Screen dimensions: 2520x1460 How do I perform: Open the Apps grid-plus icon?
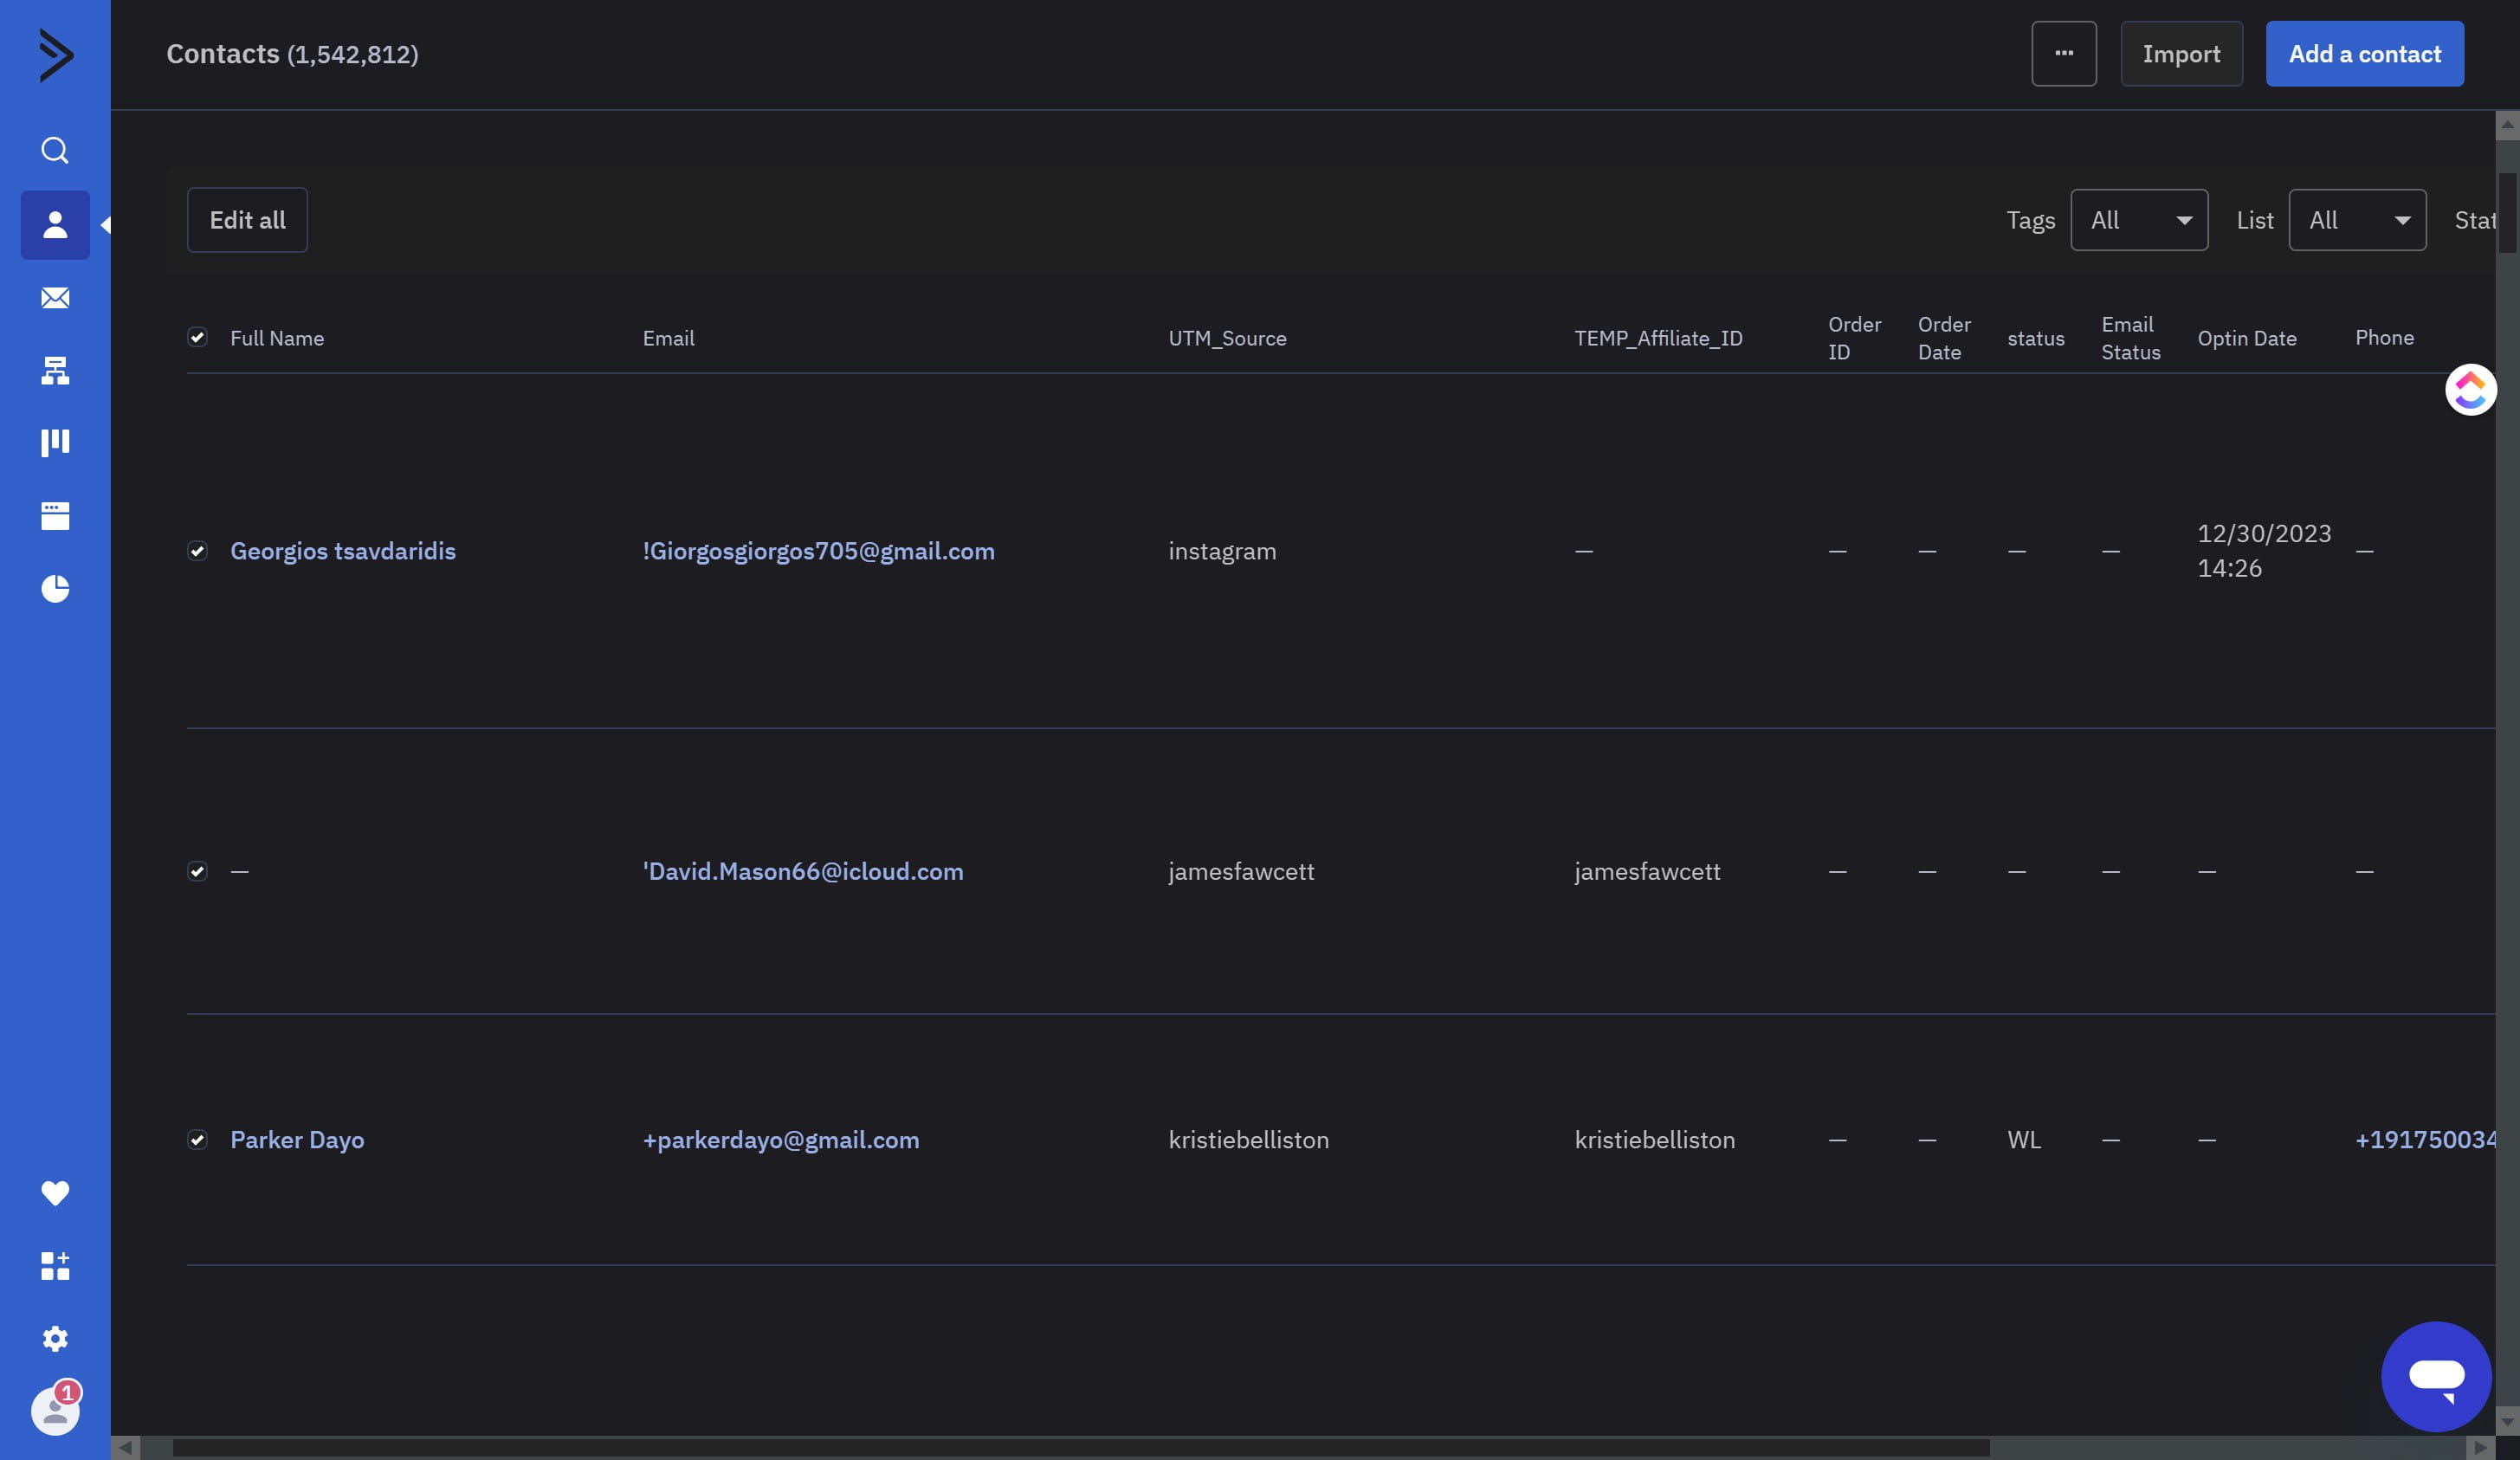[x=55, y=1266]
